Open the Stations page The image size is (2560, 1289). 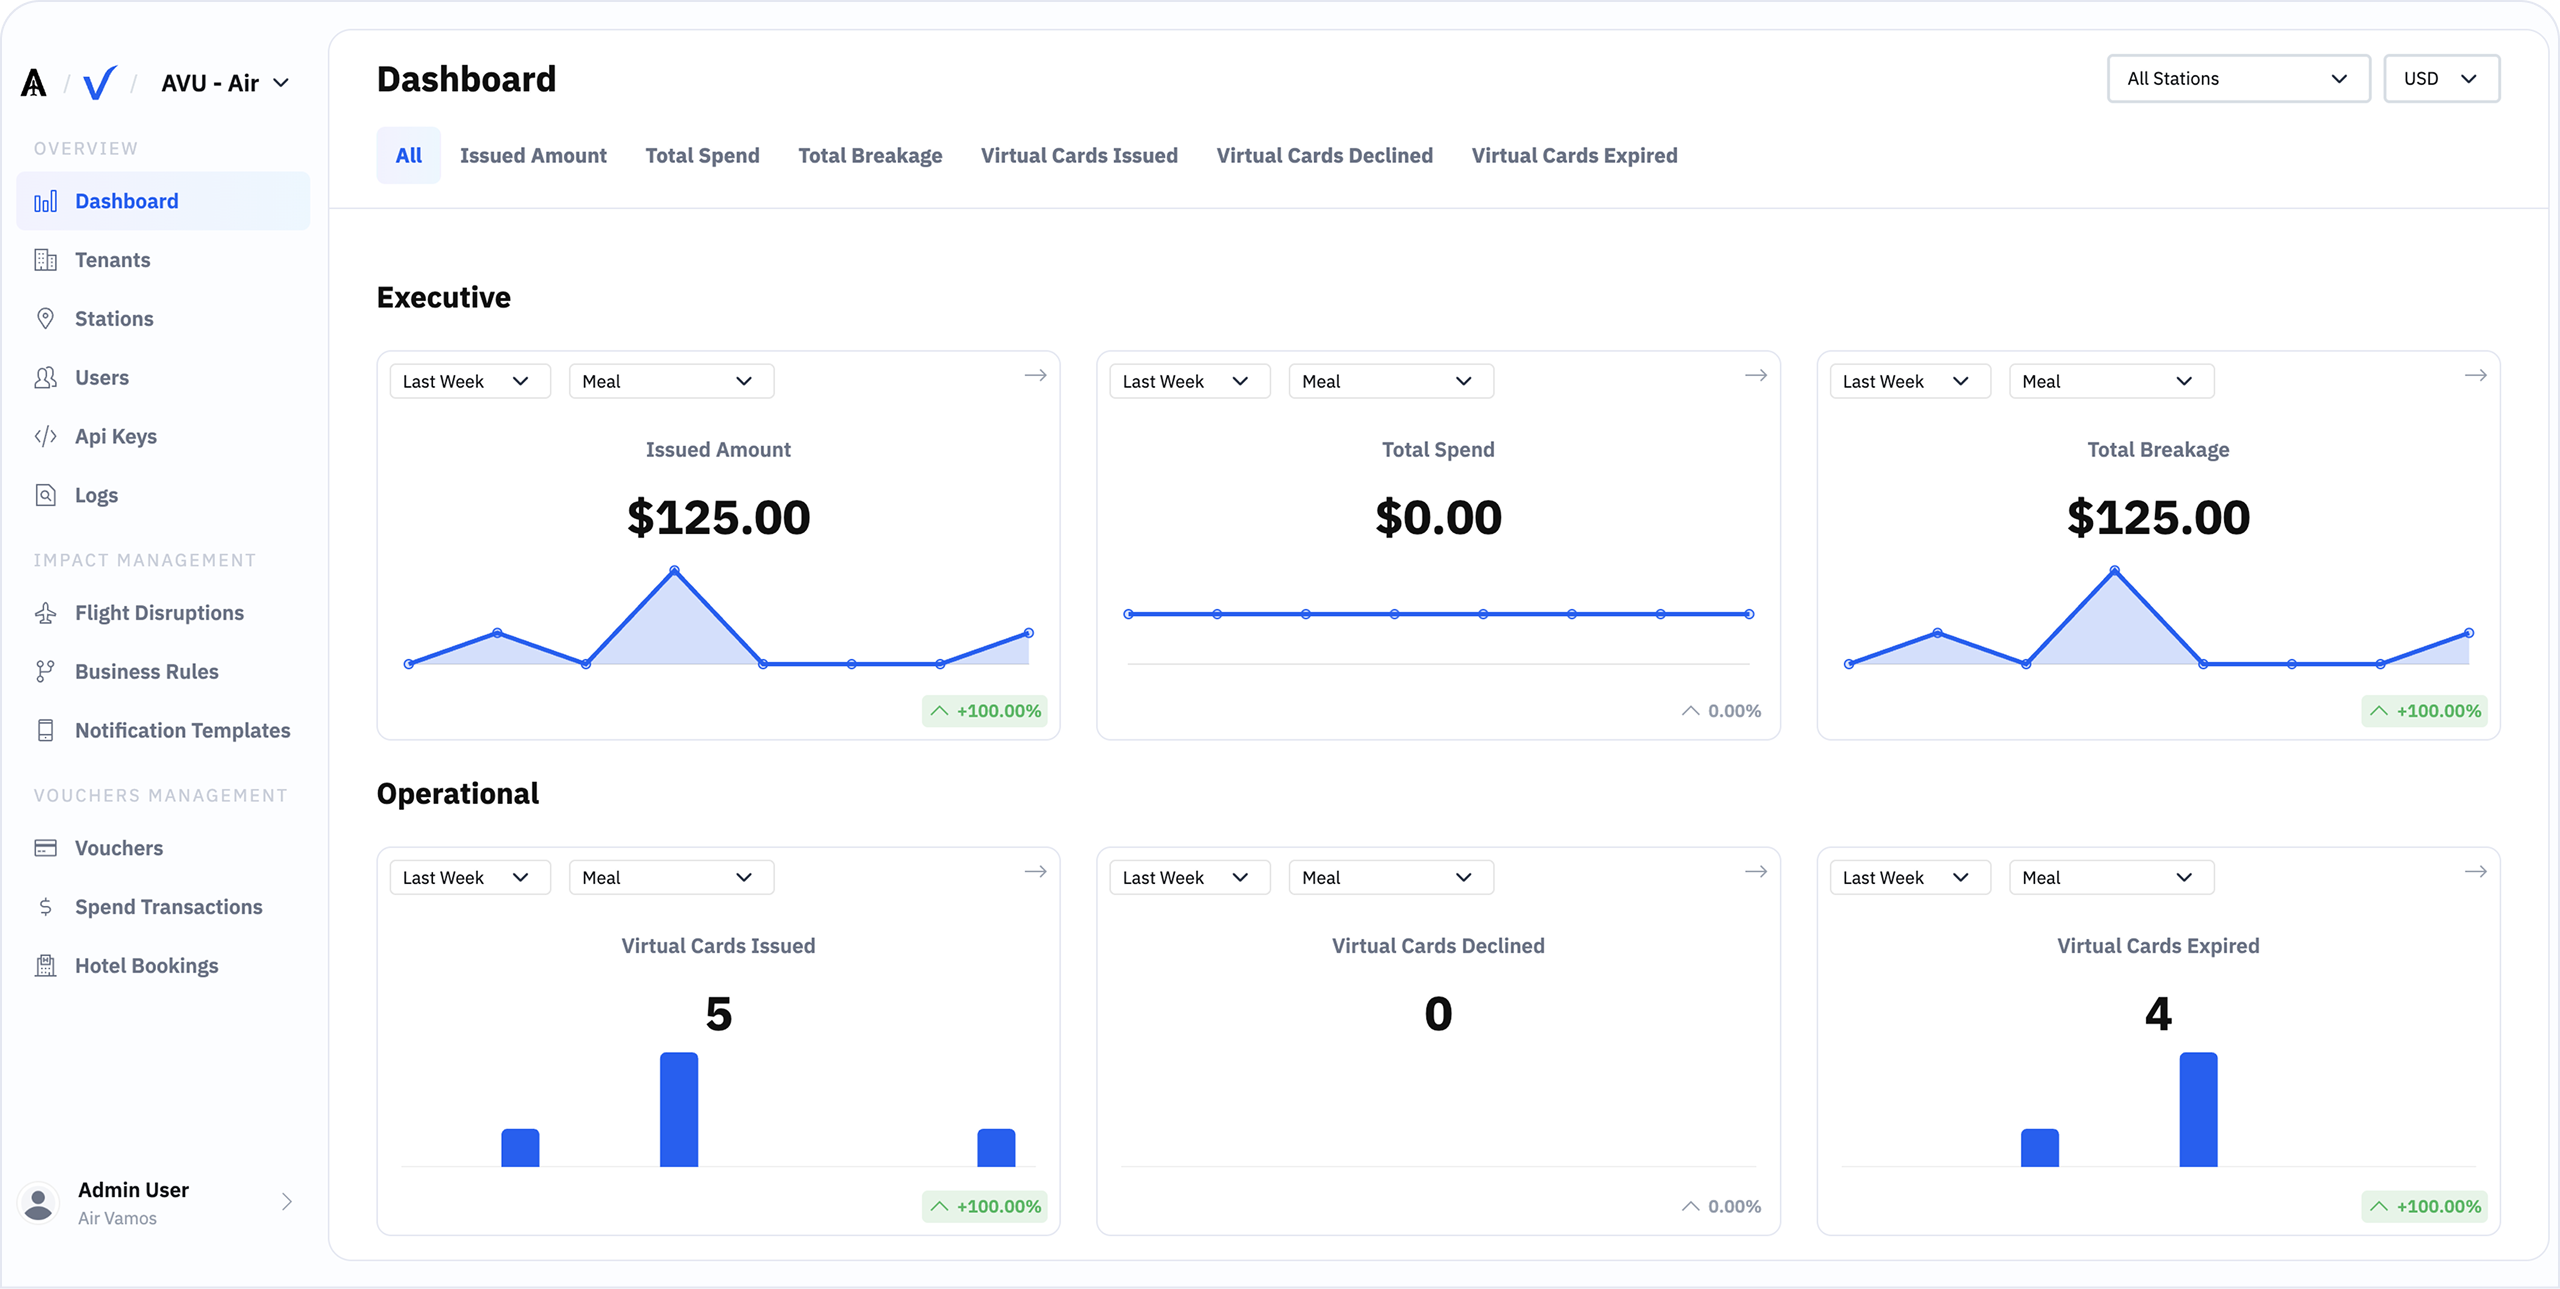[x=112, y=318]
